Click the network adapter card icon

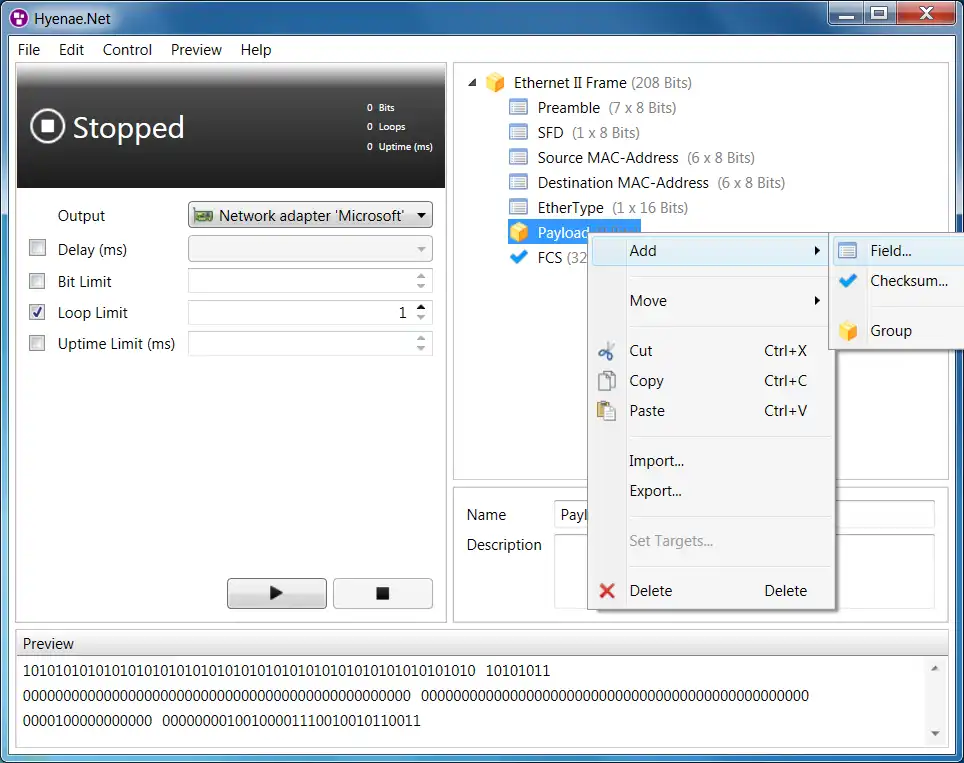click(x=203, y=216)
